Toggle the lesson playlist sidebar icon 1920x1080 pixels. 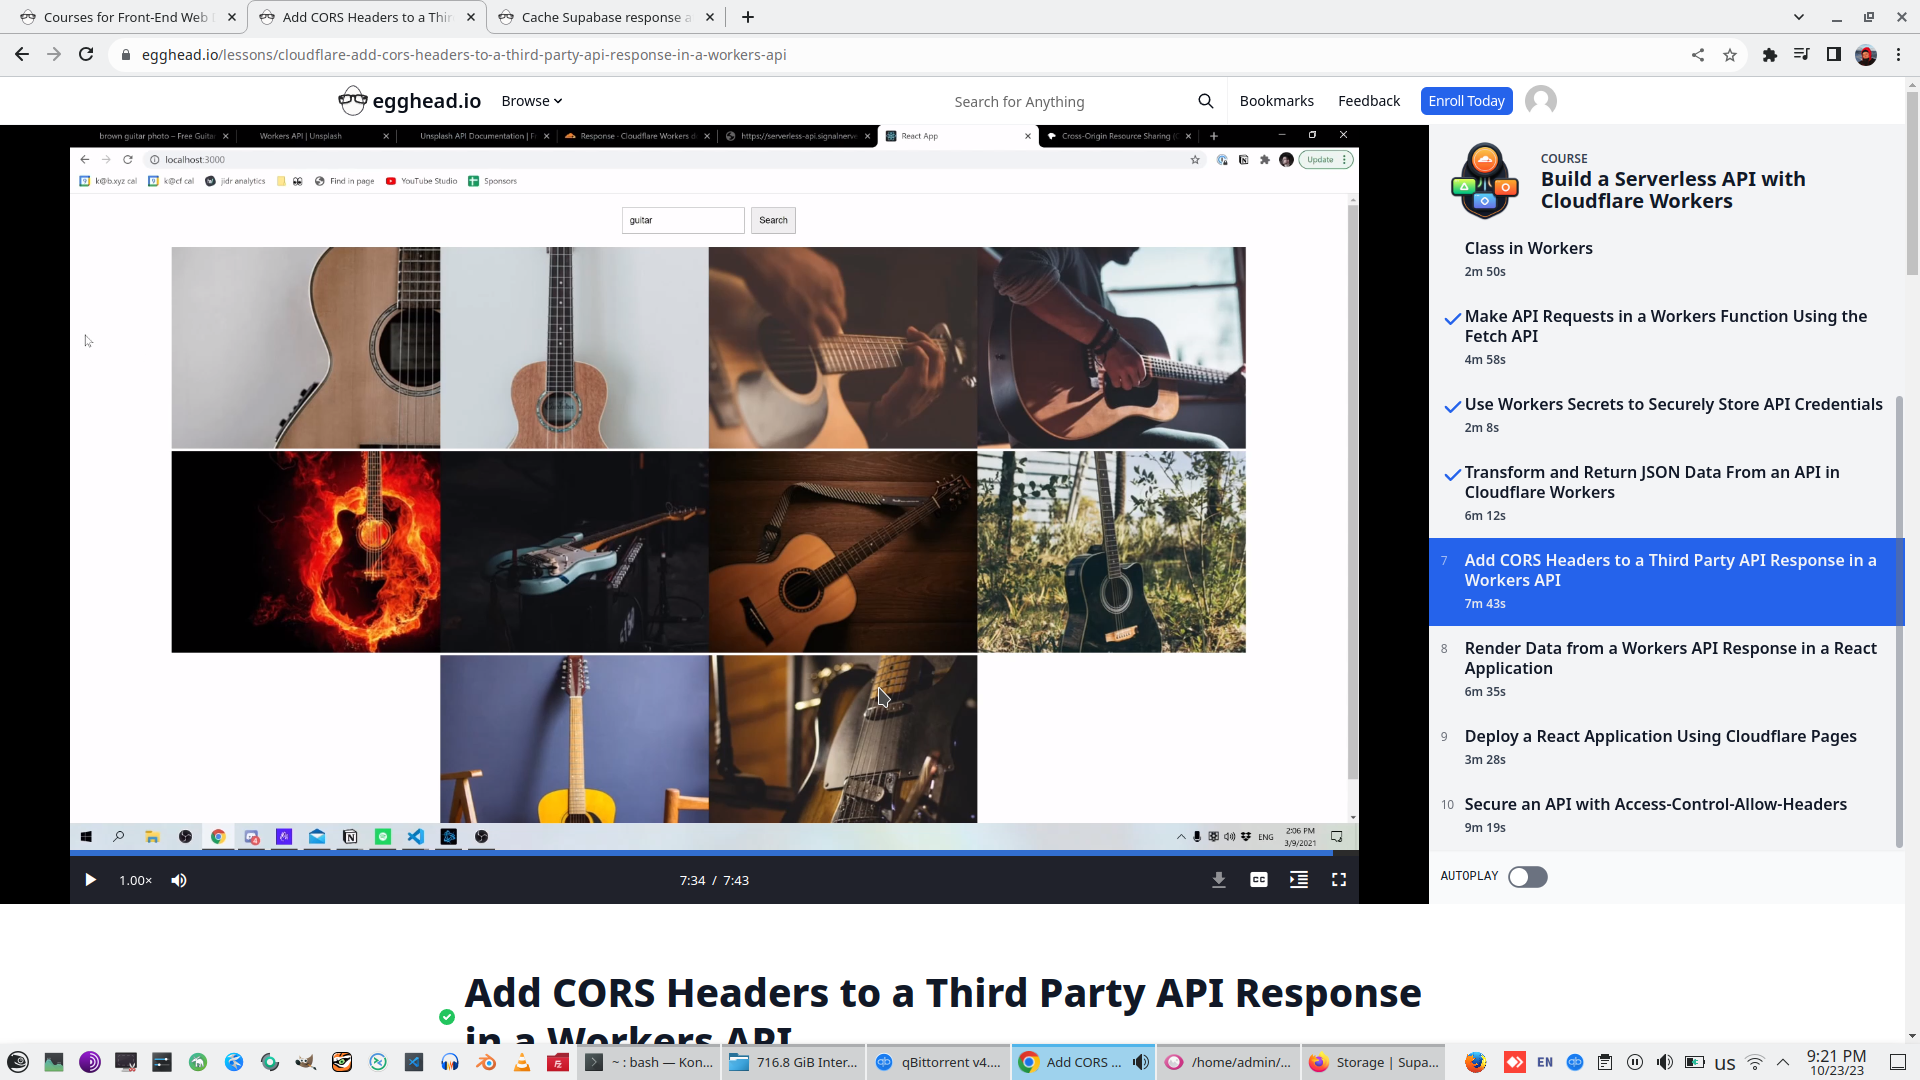[x=1298, y=880]
